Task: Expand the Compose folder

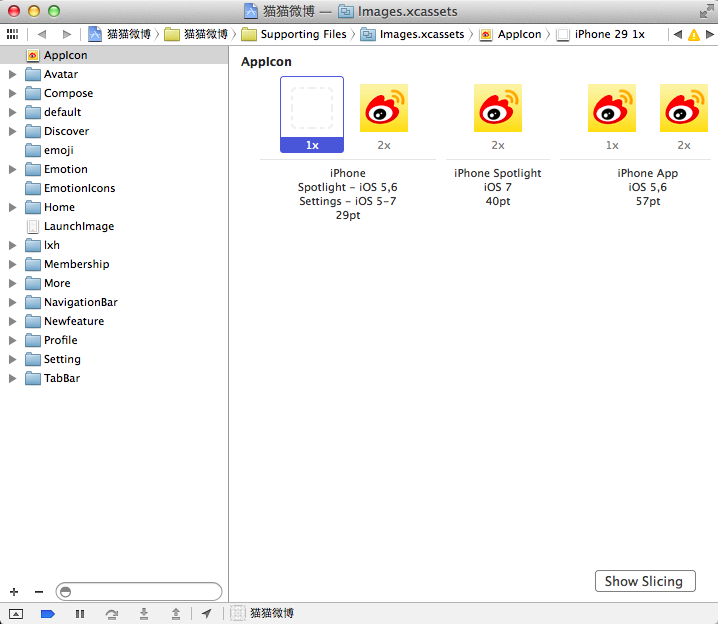Action: (13, 93)
